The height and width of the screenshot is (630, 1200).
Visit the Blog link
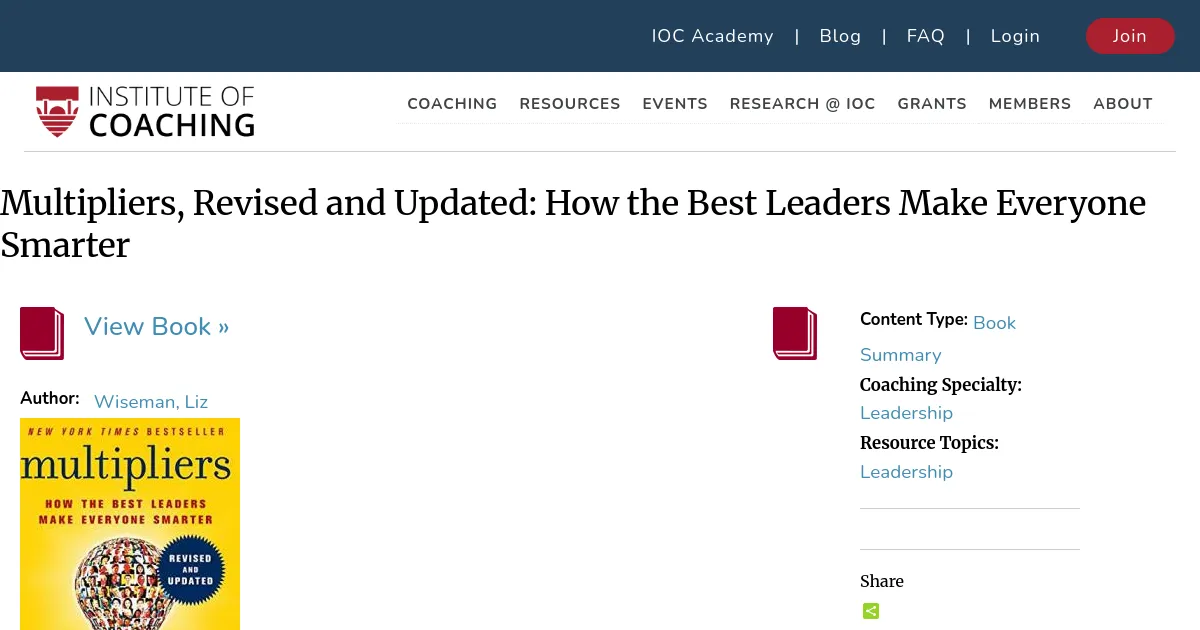point(840,36)
